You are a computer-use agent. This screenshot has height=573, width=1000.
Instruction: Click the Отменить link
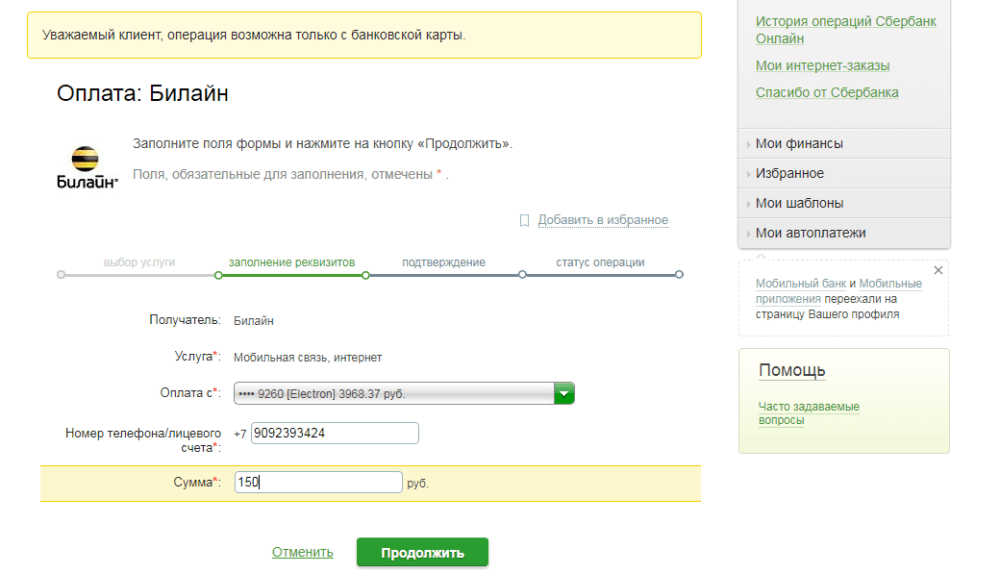pos(302,552)
